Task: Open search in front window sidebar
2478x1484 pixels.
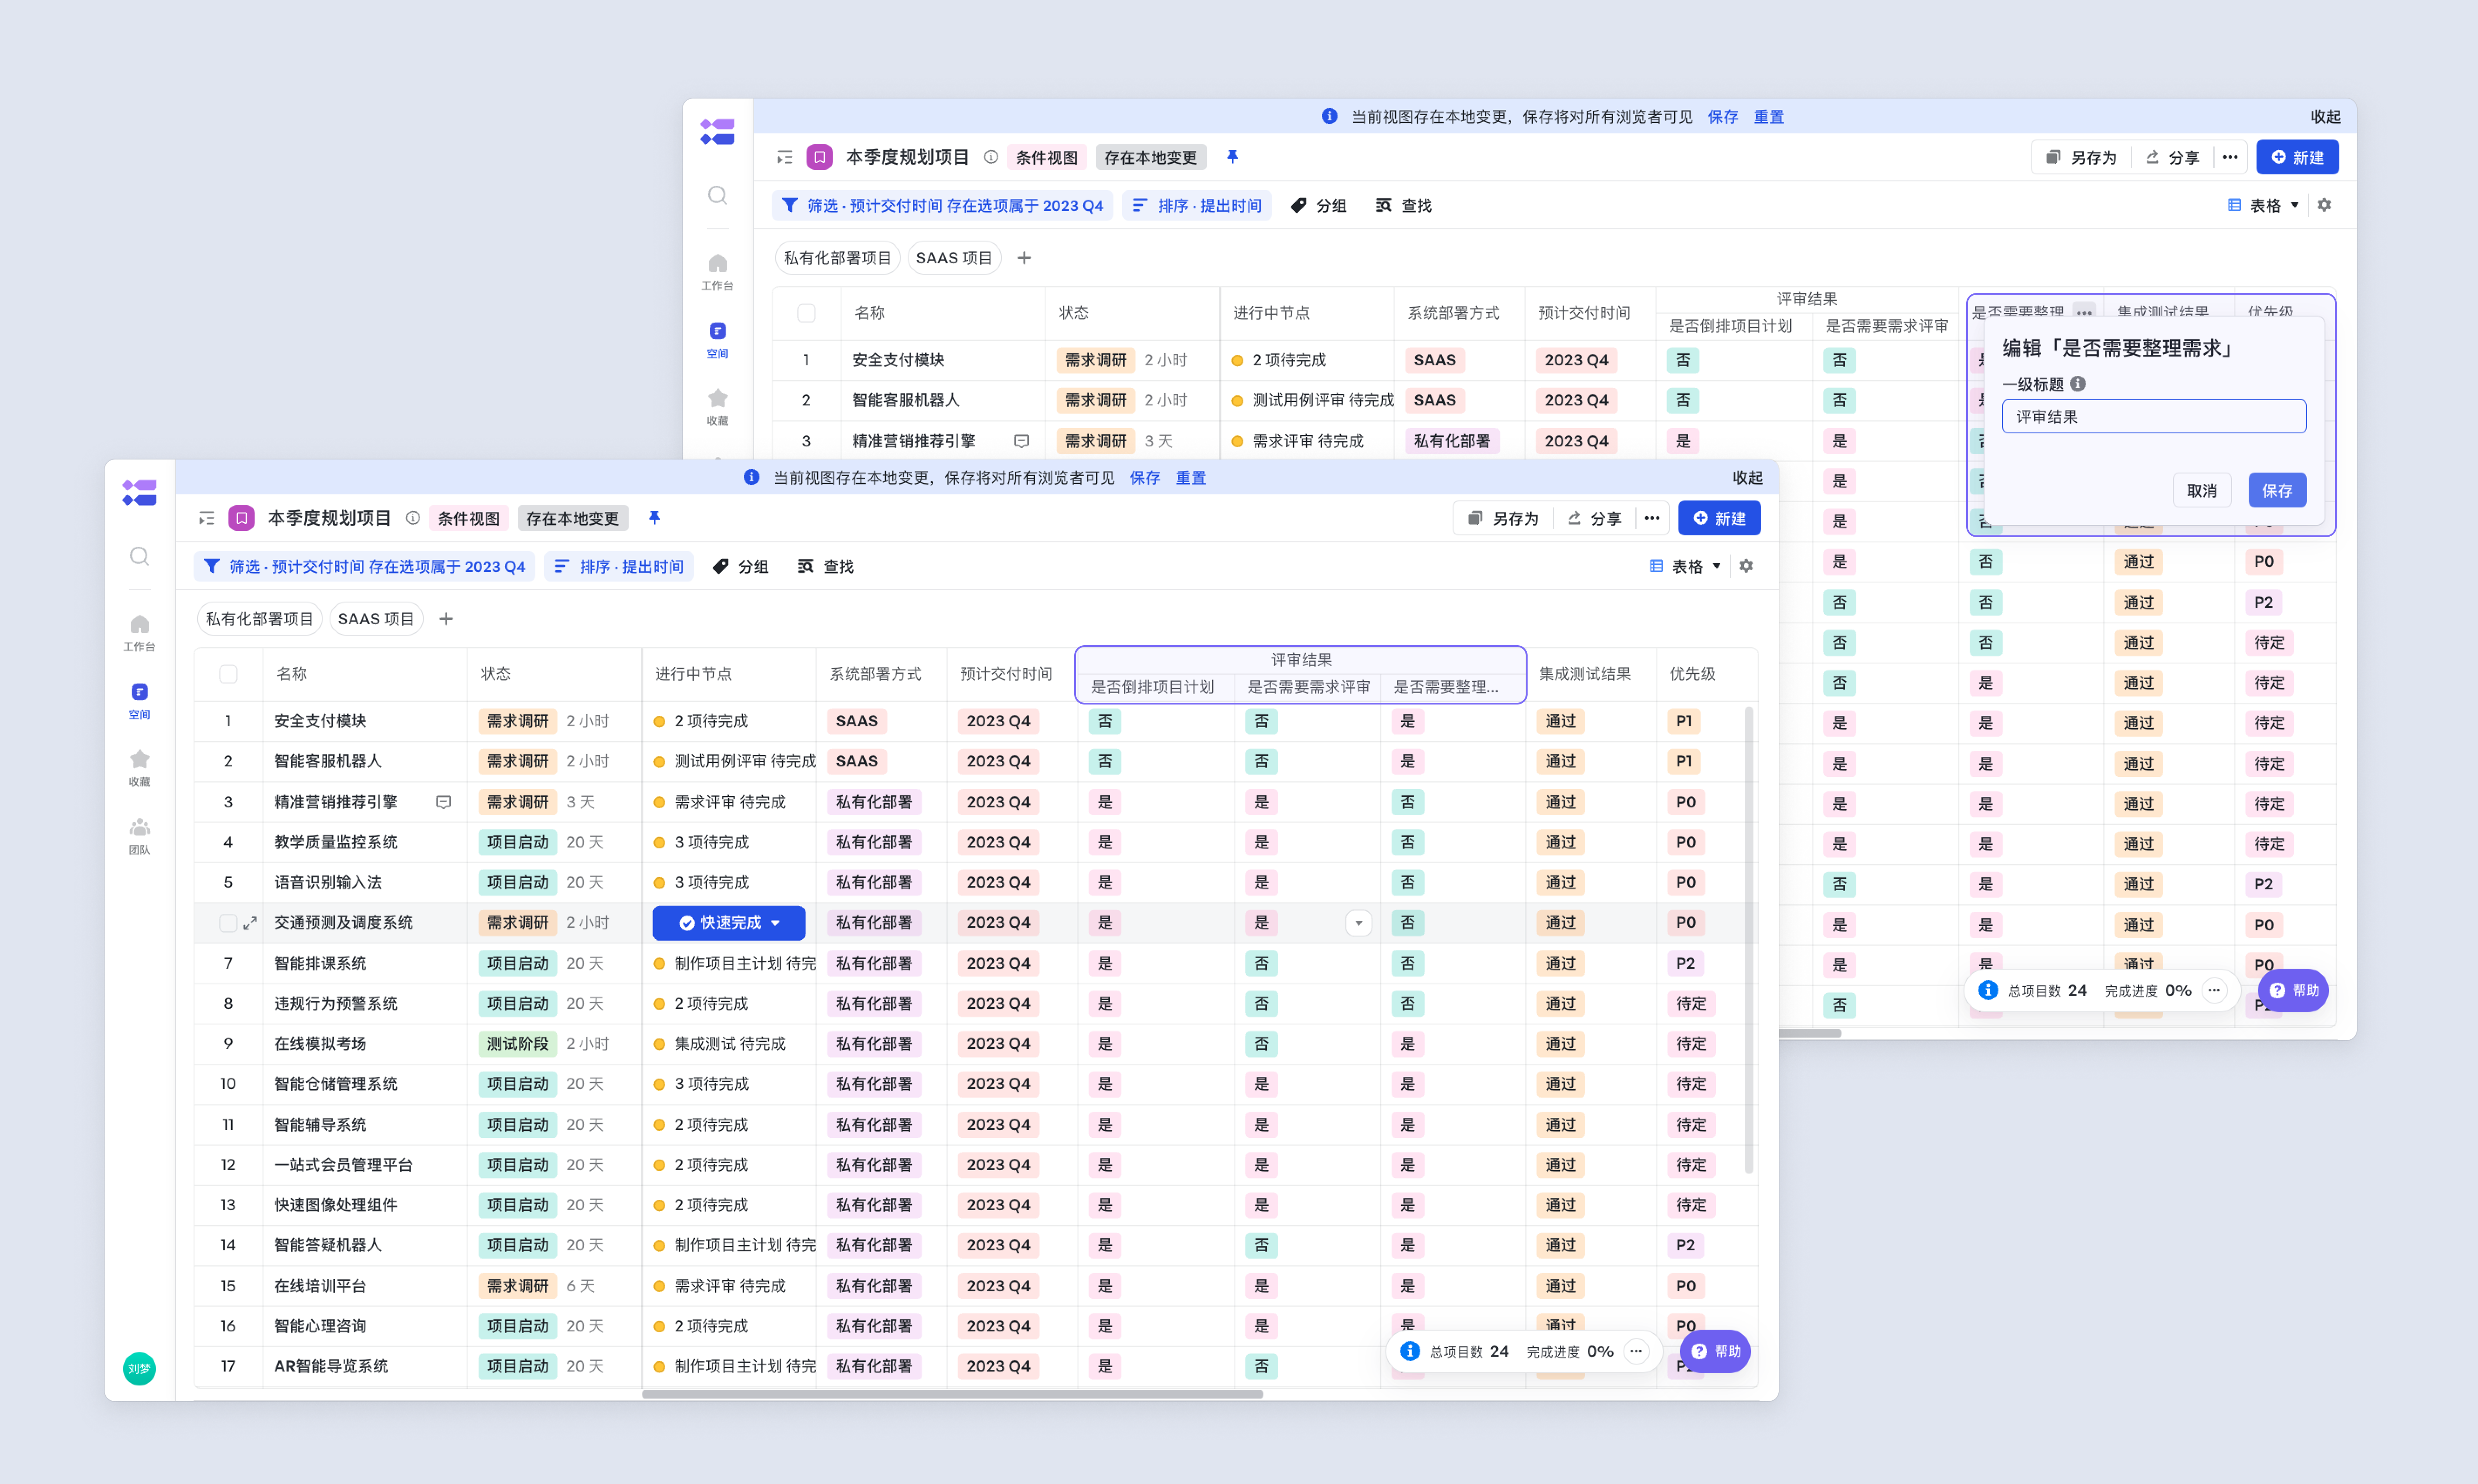Action: 139,557
